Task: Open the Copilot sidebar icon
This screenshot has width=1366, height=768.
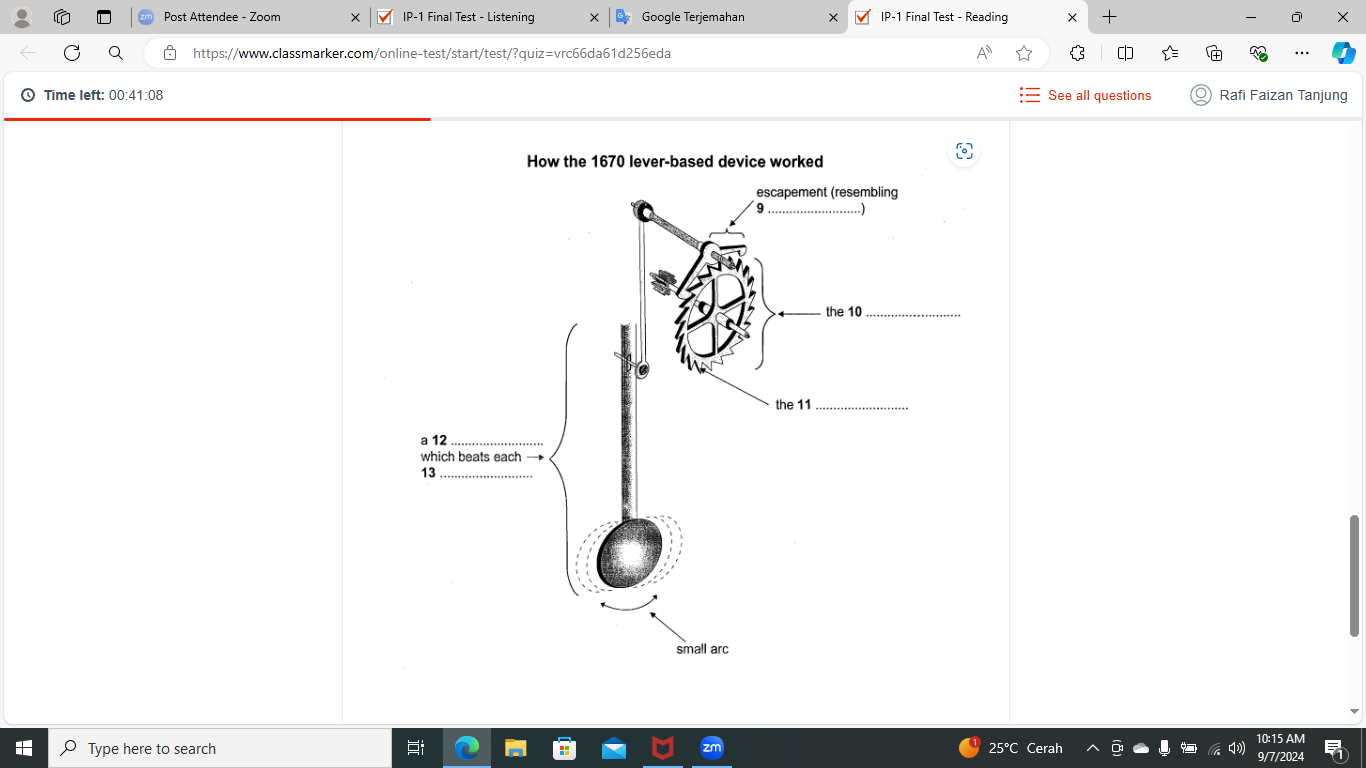Action: coord(1343,53)
